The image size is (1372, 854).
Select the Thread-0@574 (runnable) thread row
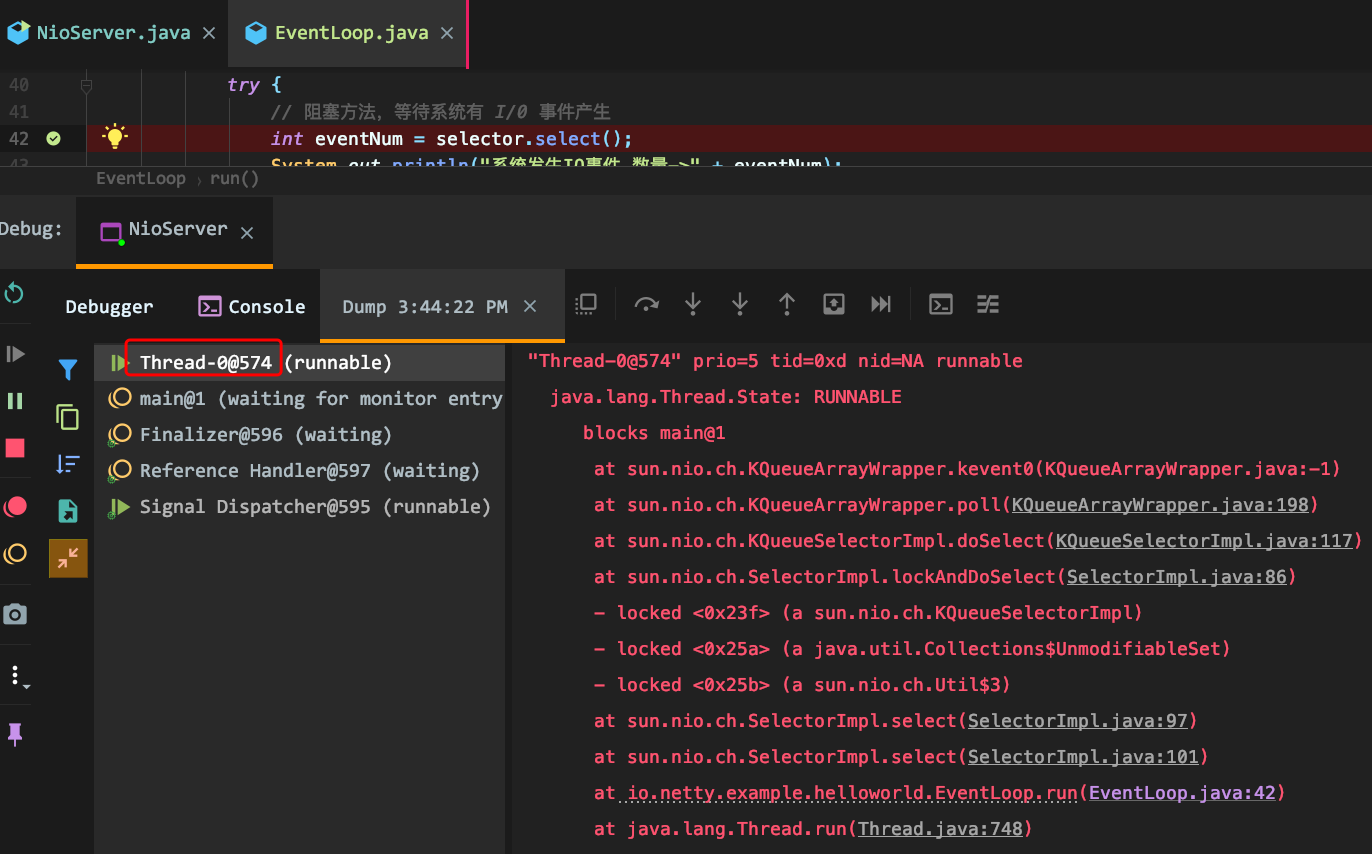[300, 362]
